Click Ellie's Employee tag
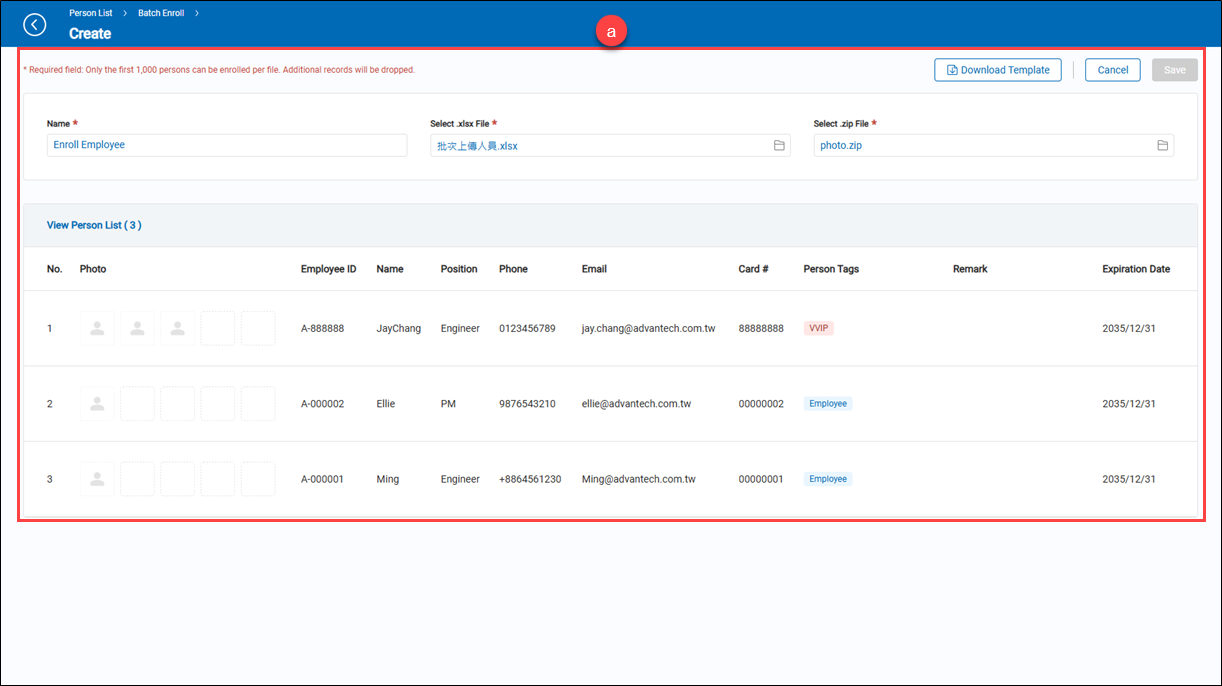The width and height of the screenshot is (1222, 686). coord(828,404)
